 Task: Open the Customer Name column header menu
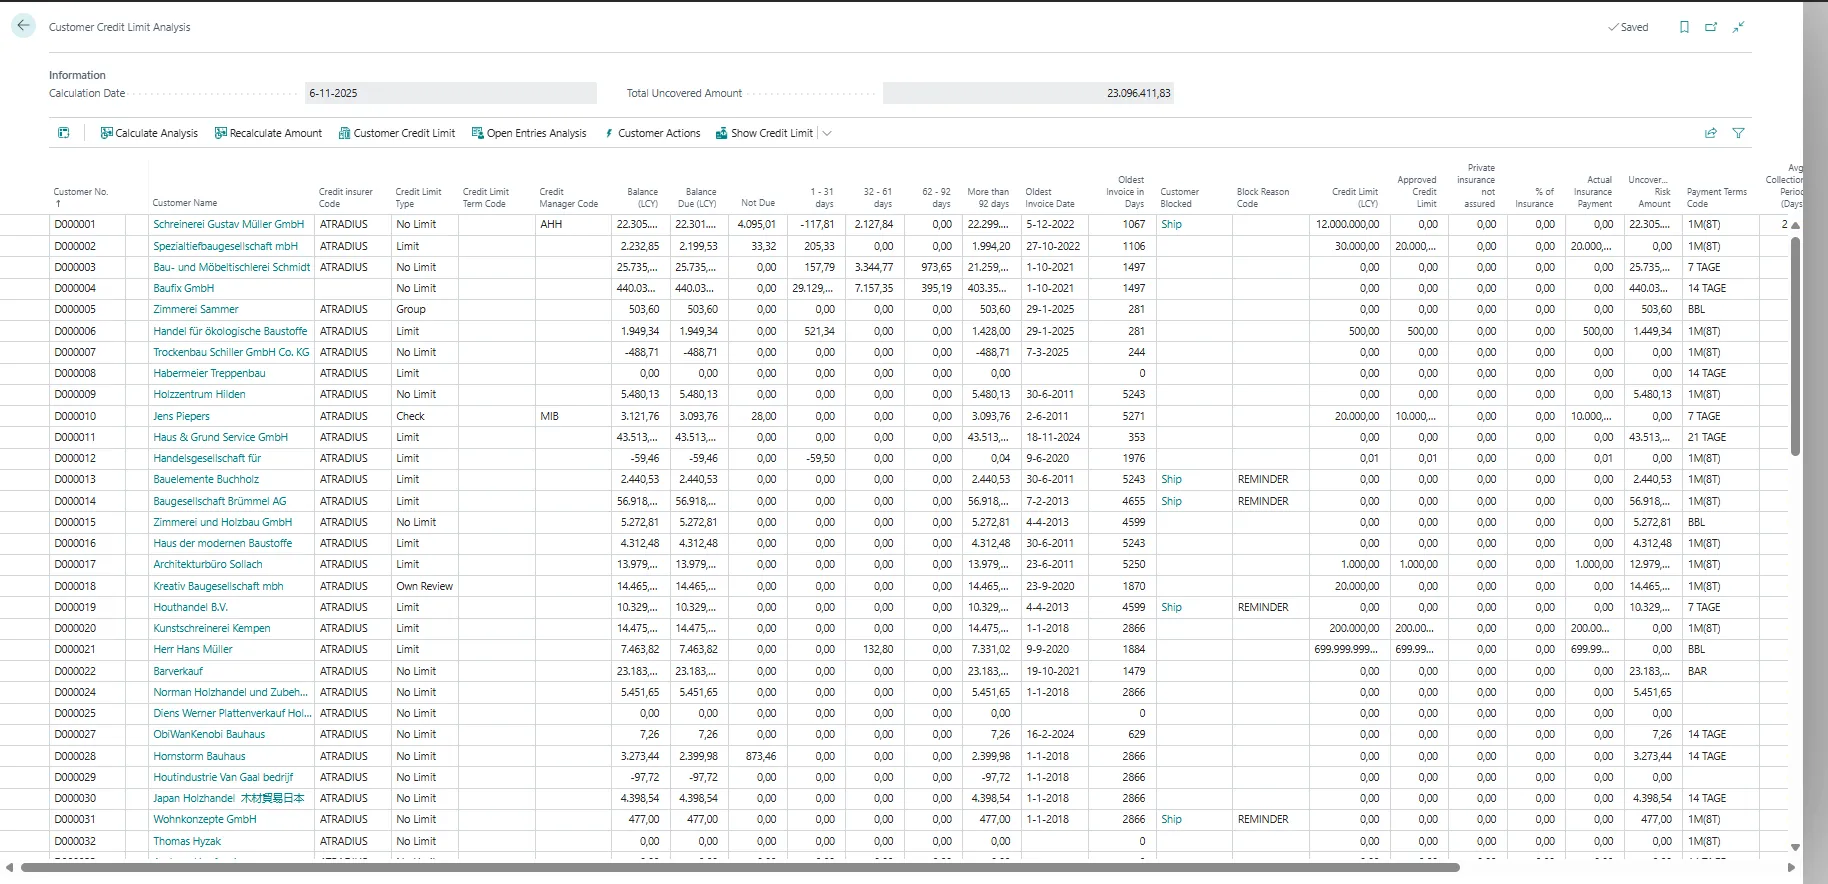pos(185,203)
